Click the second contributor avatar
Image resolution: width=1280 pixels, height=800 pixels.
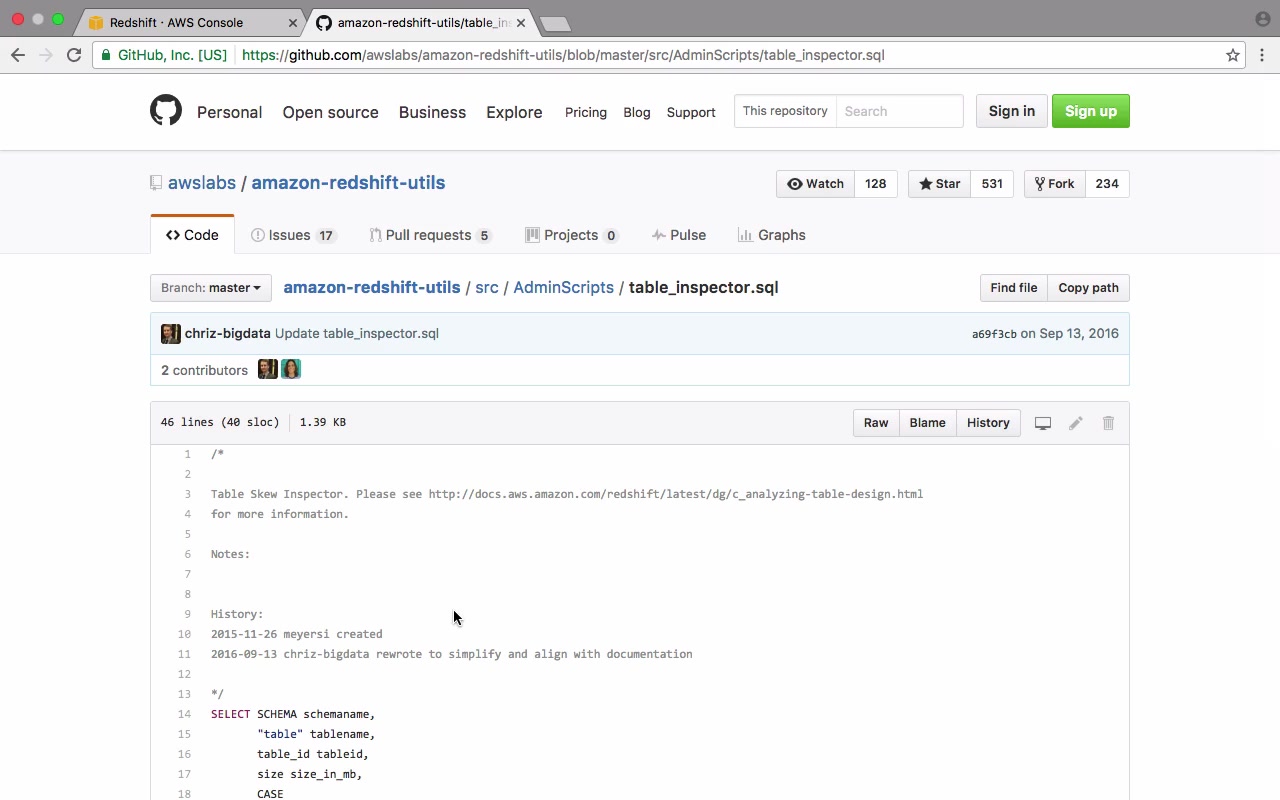click(x=291, y=369)
